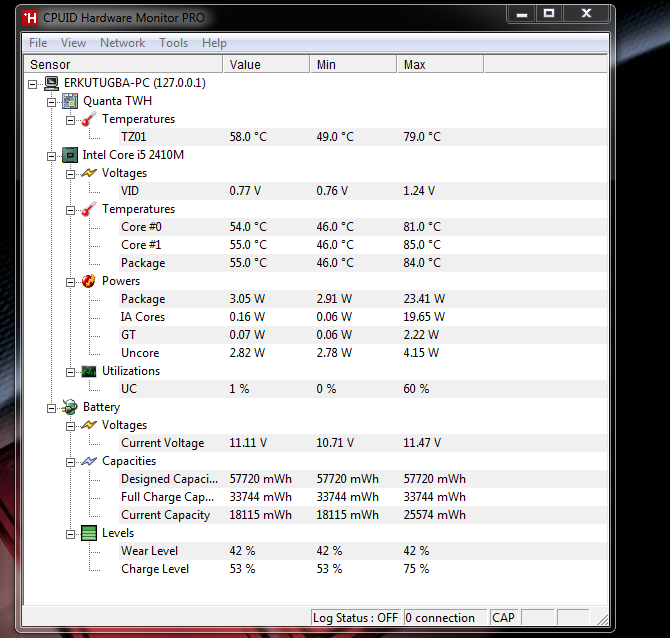Click the green Levels icon
Image resolution: width=670 pixels, height=638 pixels.
[89, 533]
